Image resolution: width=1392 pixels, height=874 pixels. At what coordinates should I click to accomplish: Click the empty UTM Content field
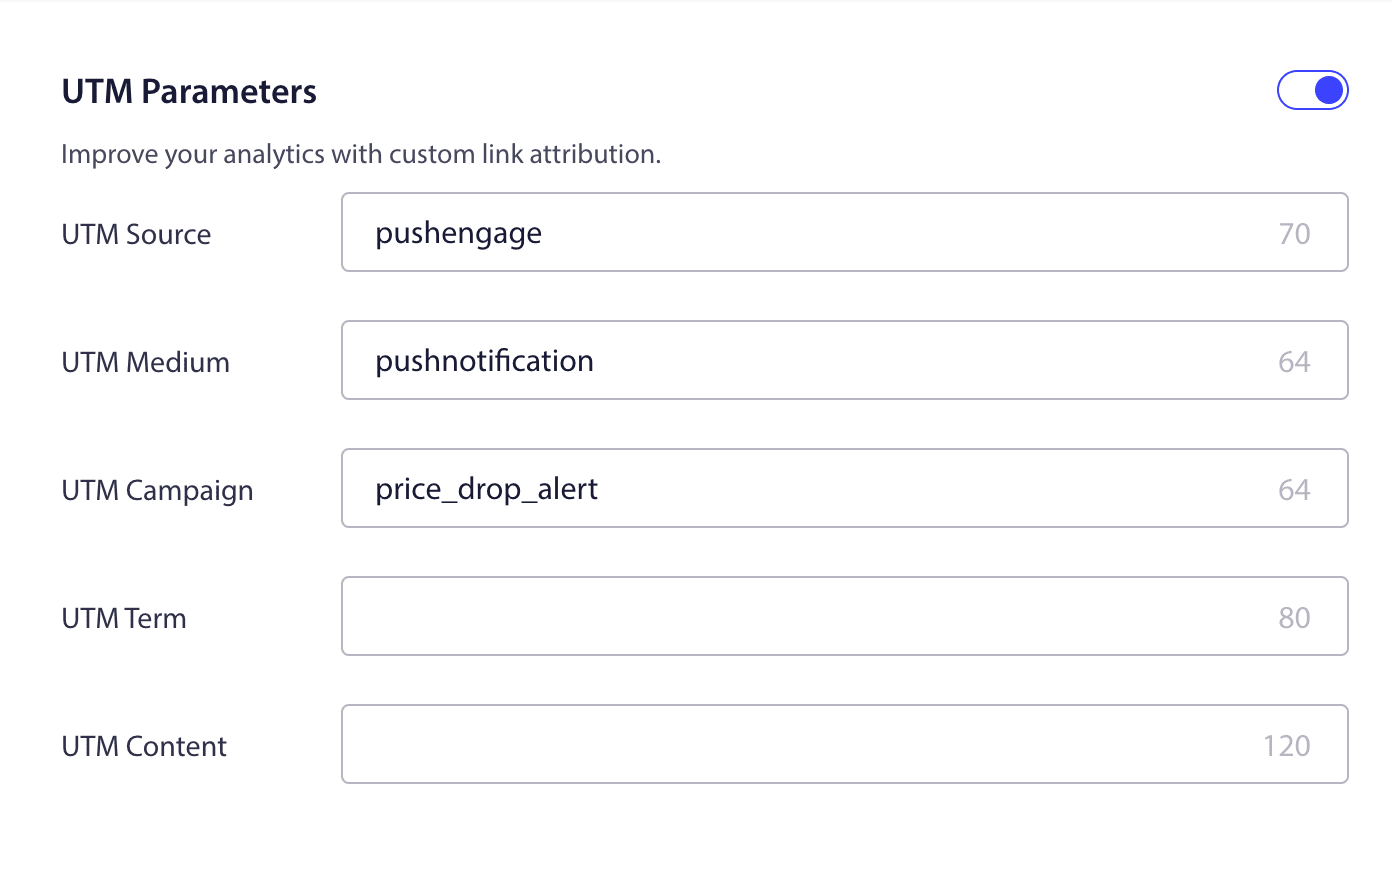[845, 744]
